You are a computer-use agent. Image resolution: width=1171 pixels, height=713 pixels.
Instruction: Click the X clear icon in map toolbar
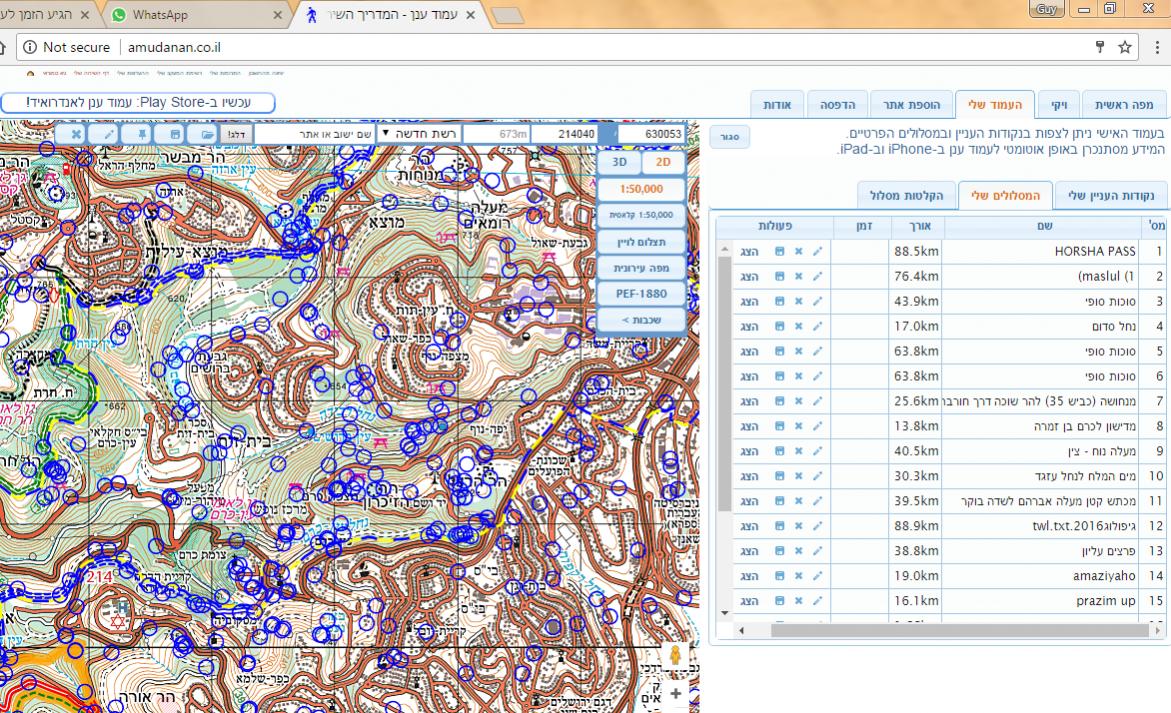click(x=76, y=134)
